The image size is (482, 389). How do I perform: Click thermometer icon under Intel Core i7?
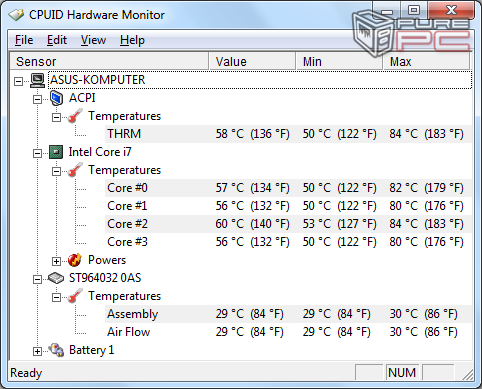click(x=75, y=170)
